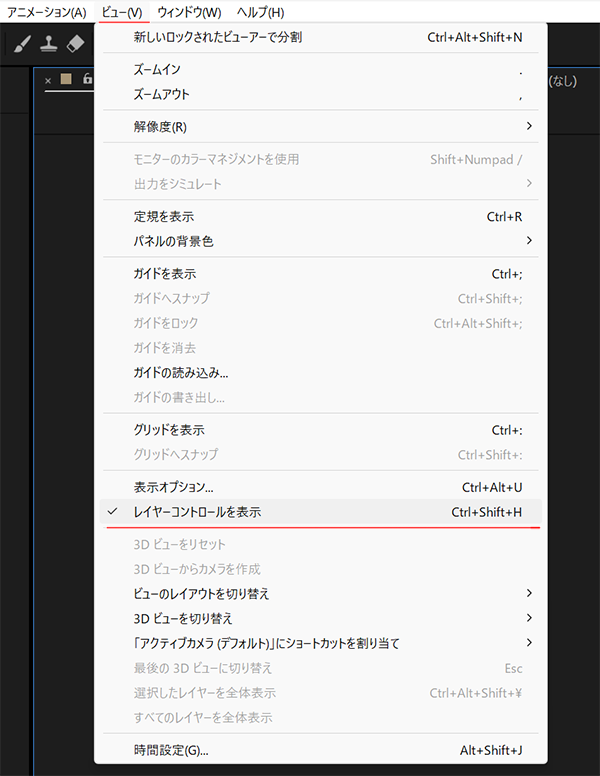Toggle レイヤーコントロールを表示 checkmark
Image resolution: width=600 pixels, height=776 pixels.
(197, 512)
